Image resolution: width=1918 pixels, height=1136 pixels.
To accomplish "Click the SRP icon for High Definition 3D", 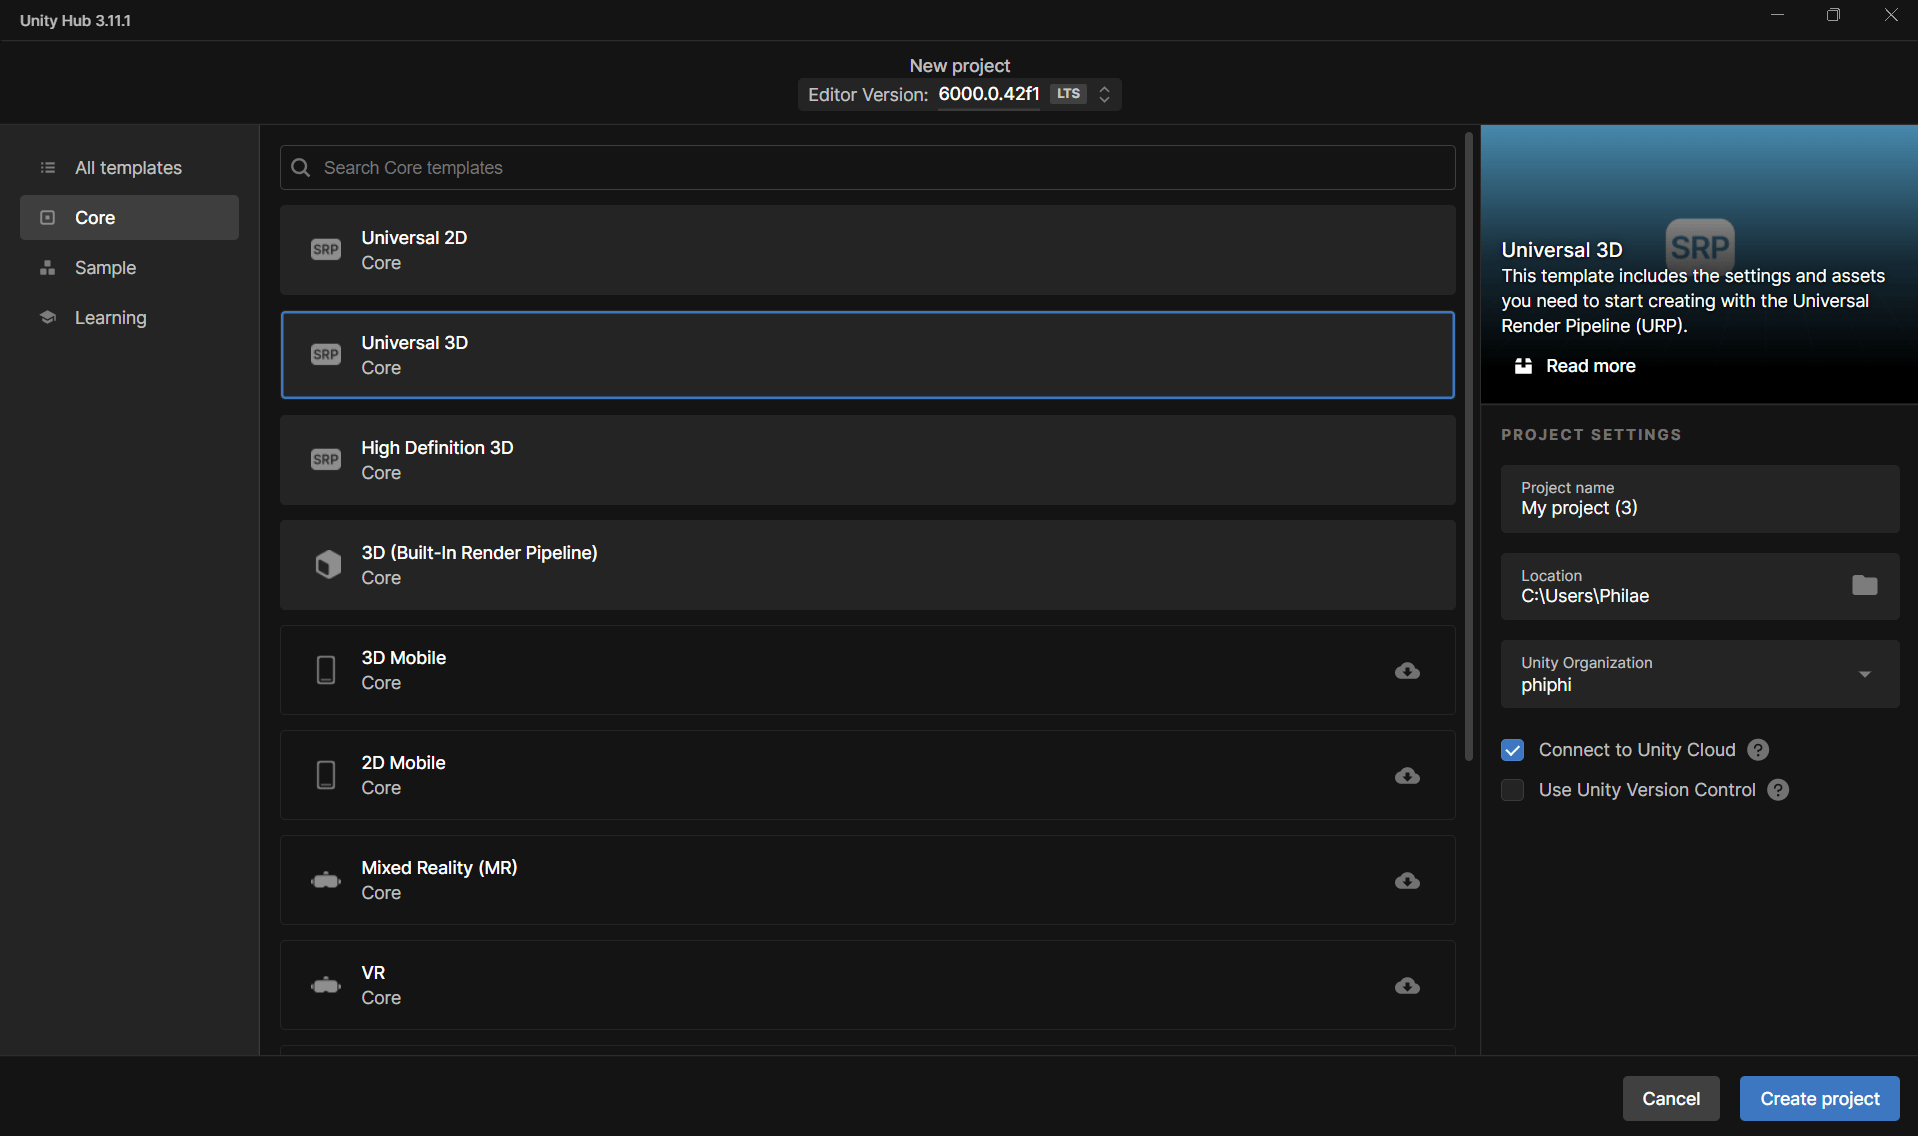I will pos(326,460).
